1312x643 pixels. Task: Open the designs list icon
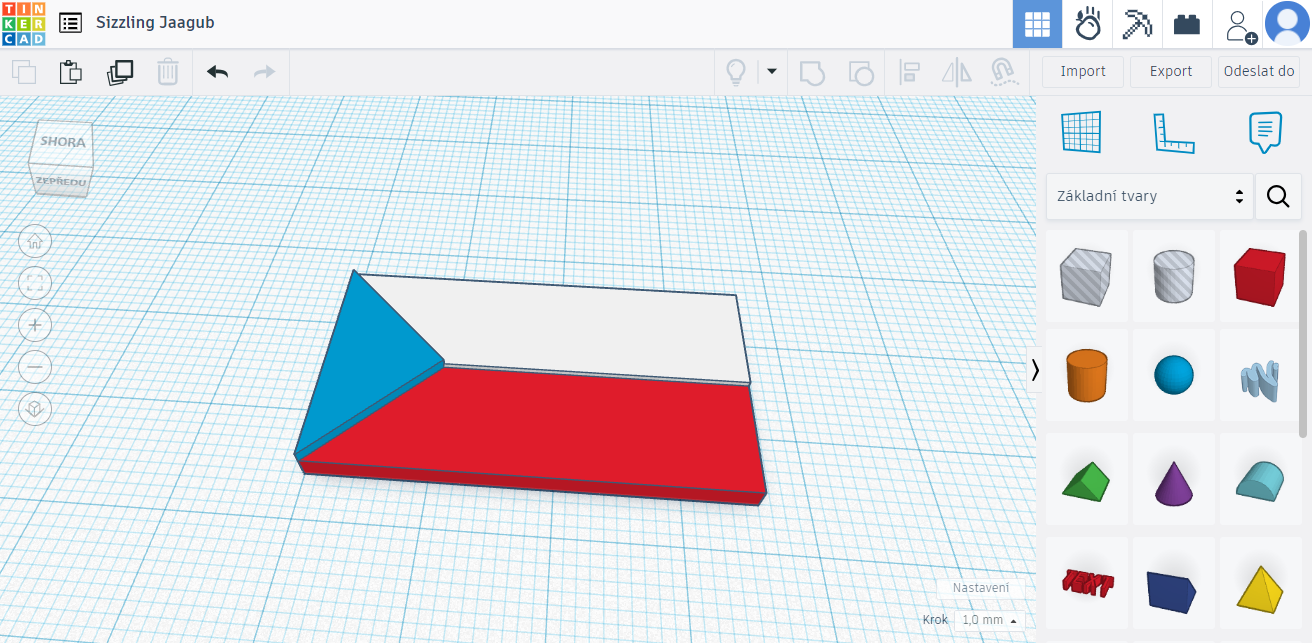(70, 23)
